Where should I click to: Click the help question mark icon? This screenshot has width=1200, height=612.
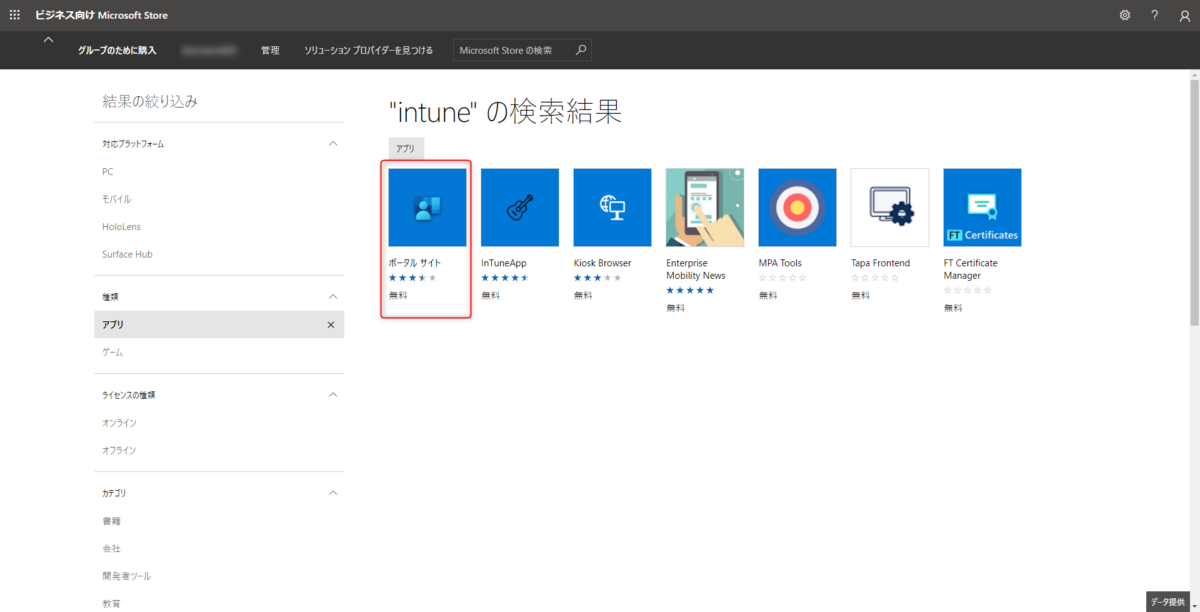pyautogui.click(x=1154, y=15)
